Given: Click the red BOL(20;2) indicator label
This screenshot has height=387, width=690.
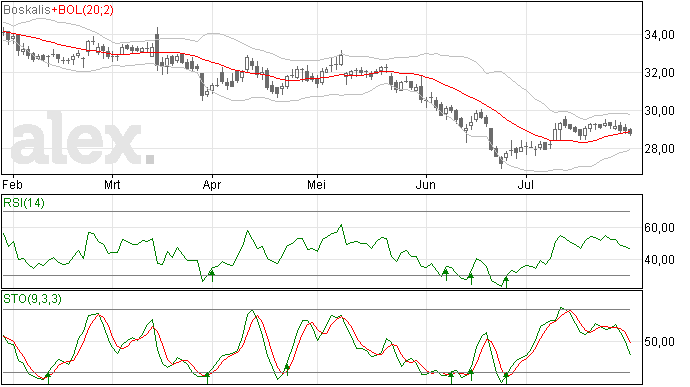Looking at the screenshot, I should pos(82,10).
